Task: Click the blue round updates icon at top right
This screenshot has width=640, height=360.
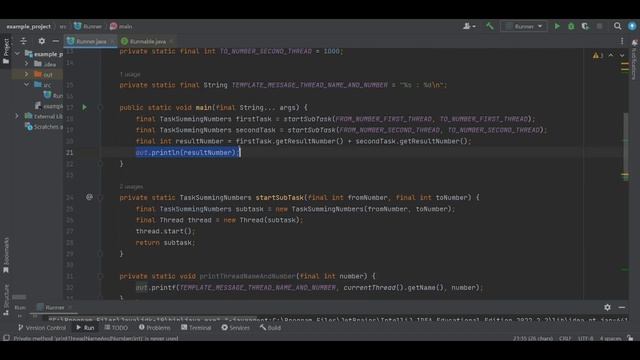Action: tap(632, 26)
